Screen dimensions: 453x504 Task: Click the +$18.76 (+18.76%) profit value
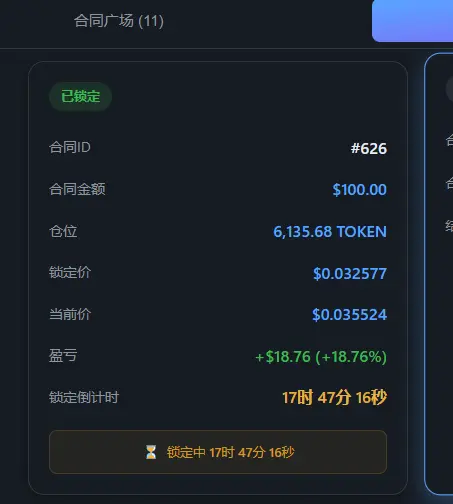(321, 357)
